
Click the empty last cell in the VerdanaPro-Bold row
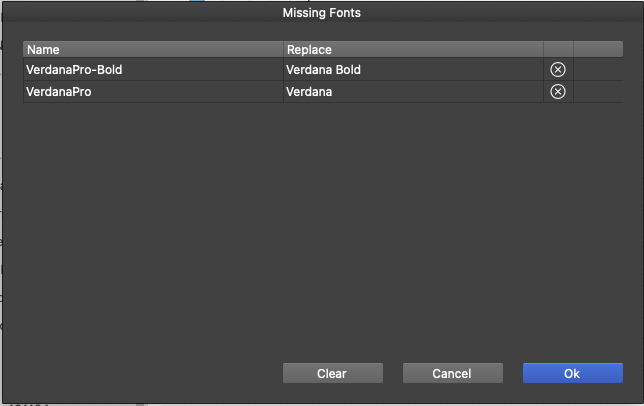tap(598, 69)
